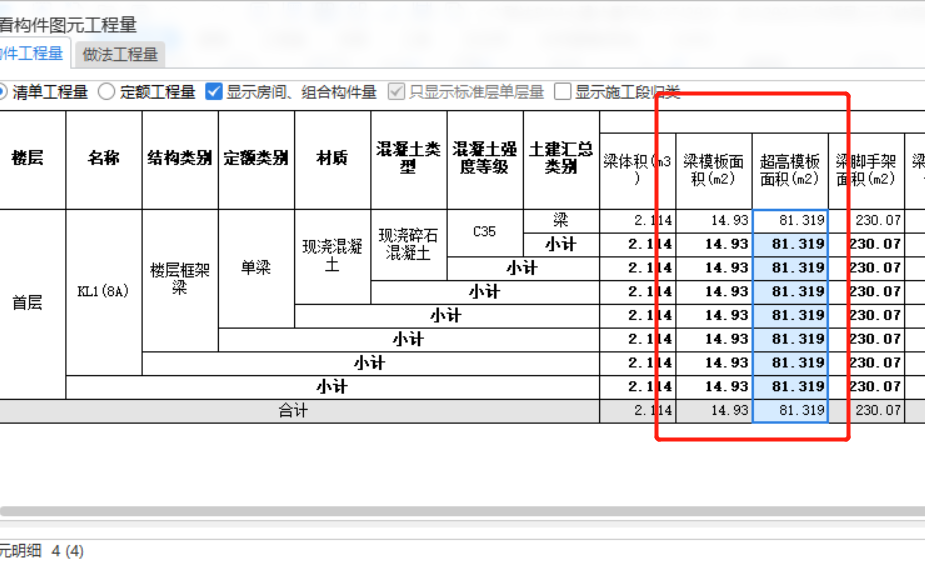Image resolution: width=925 pixels, height=564 pixels.
Task: Select the 清单工程量 radio option
Action: click(x=44, y=92)
